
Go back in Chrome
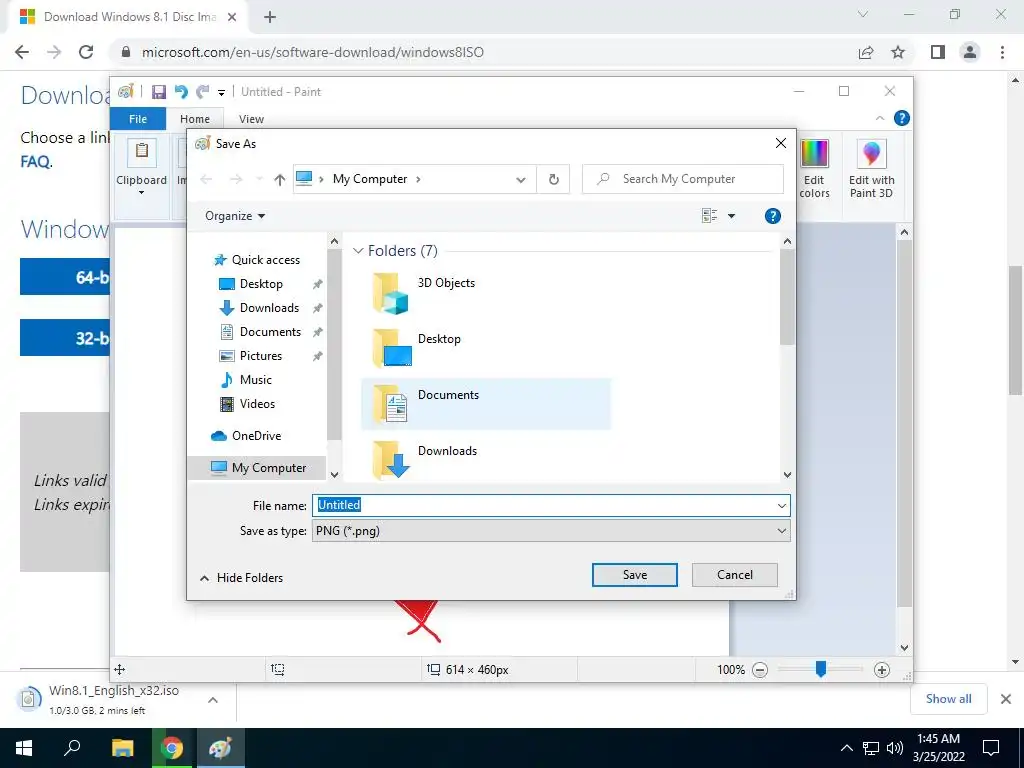pyautogui.click(x=22, y=52)
